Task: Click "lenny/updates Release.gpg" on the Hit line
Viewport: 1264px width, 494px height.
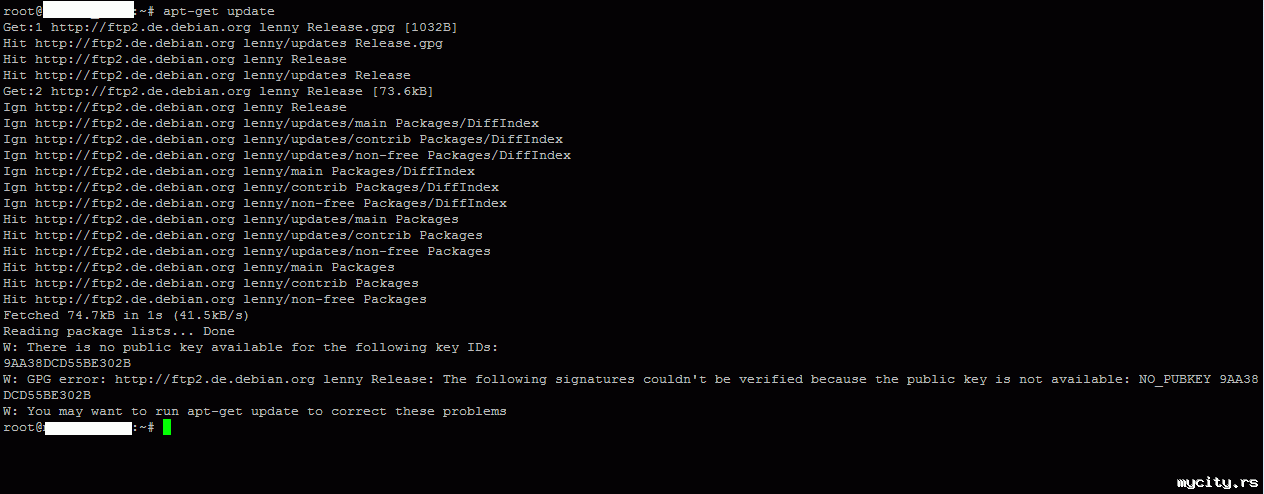Action: click(342, 43)
